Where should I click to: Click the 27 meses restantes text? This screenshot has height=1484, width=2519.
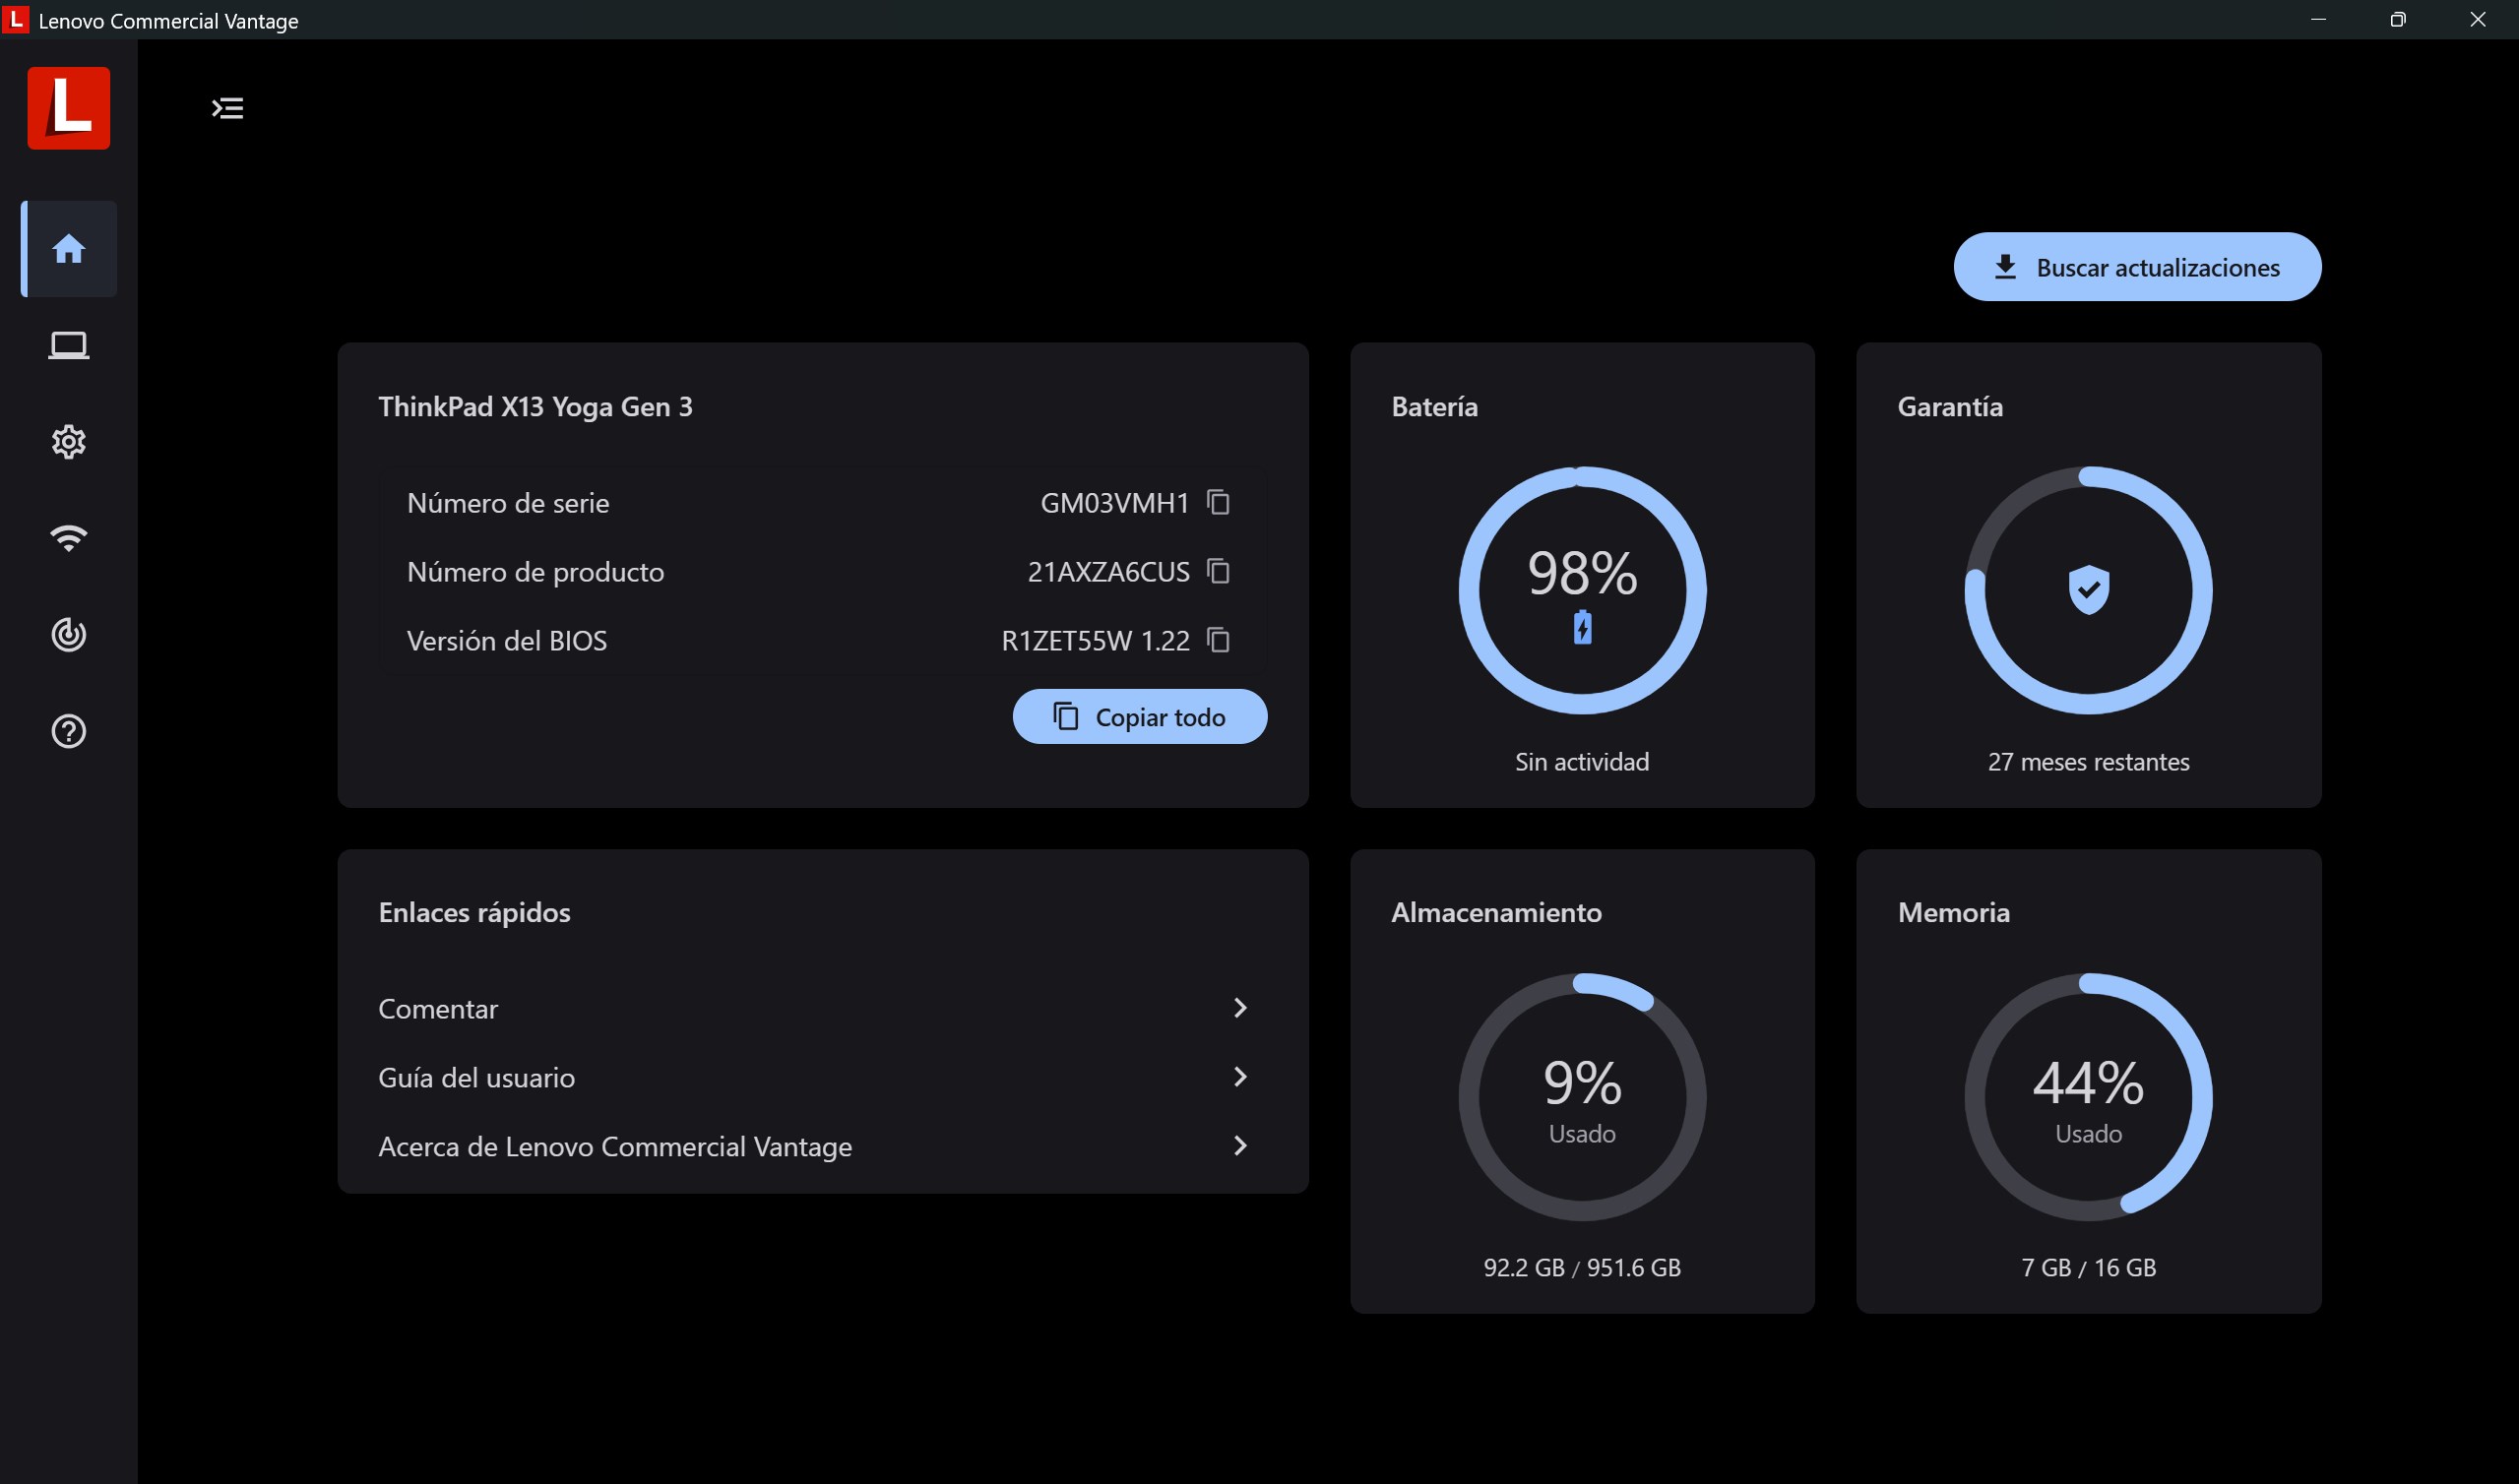click(x=2088, y=762)
